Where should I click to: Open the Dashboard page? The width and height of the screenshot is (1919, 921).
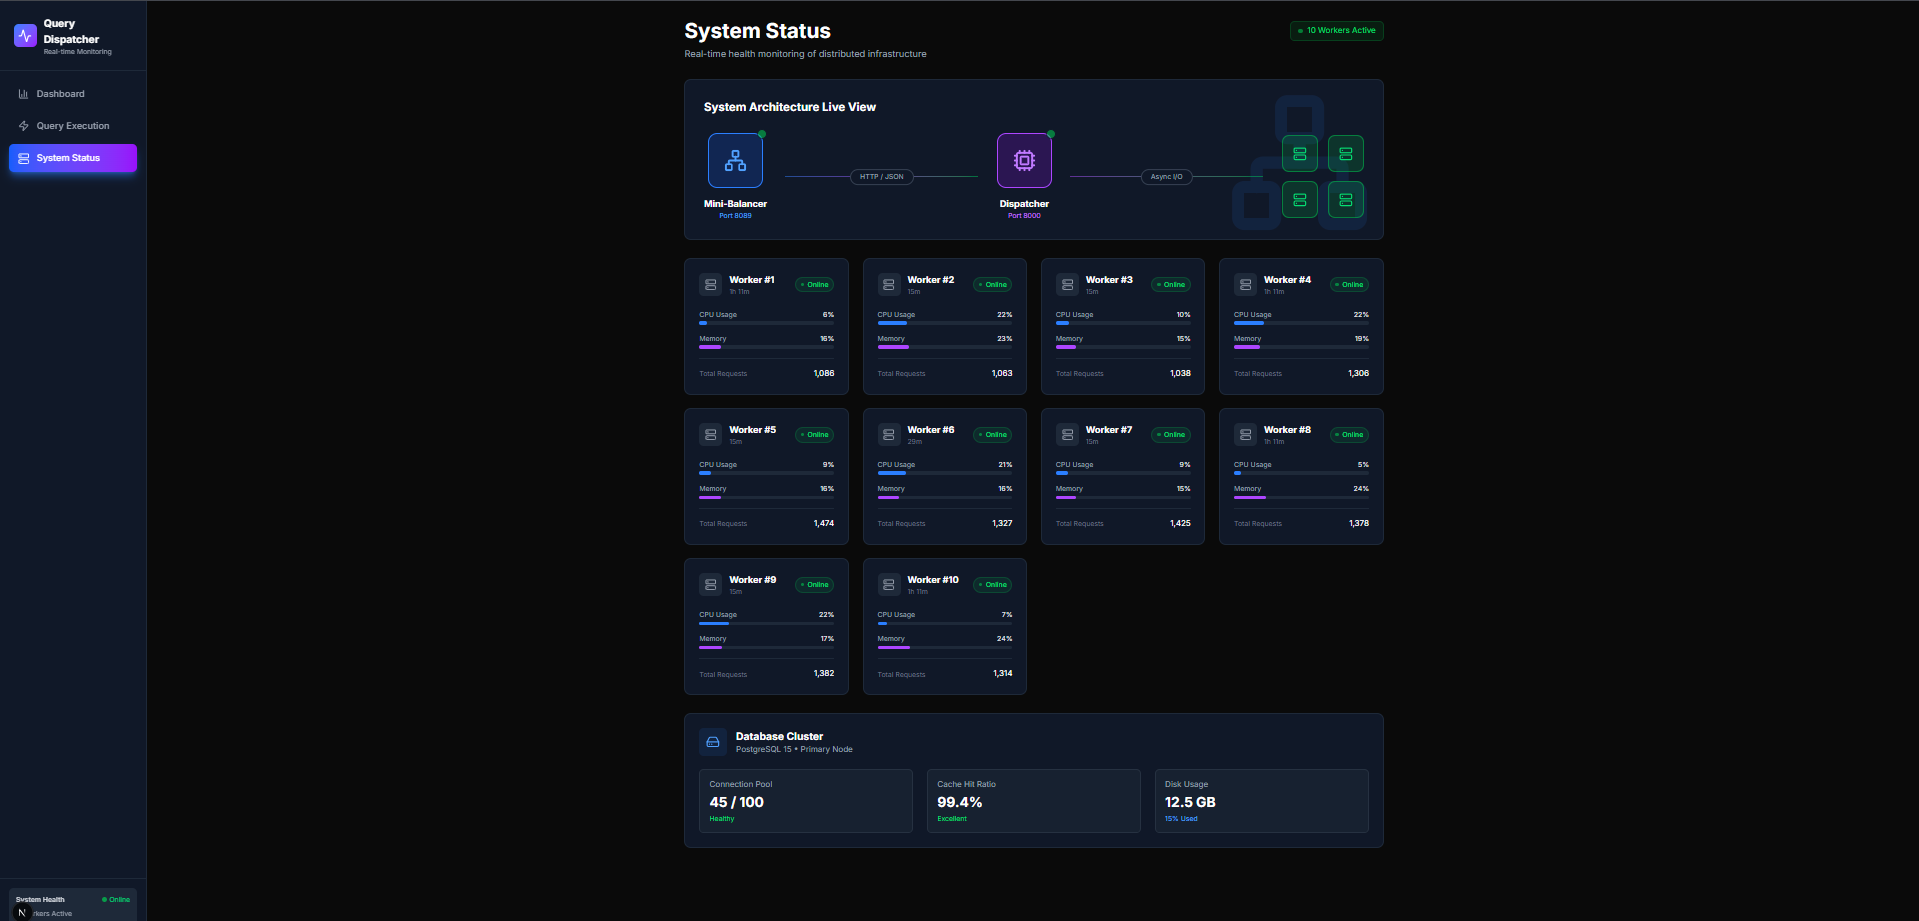click(60, 94)
